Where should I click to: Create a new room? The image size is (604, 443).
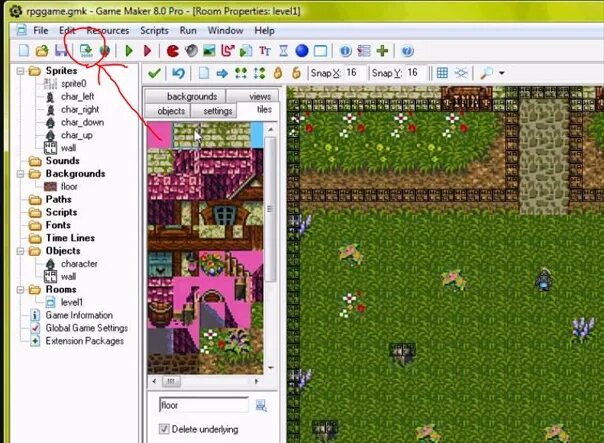coord(320,50)
